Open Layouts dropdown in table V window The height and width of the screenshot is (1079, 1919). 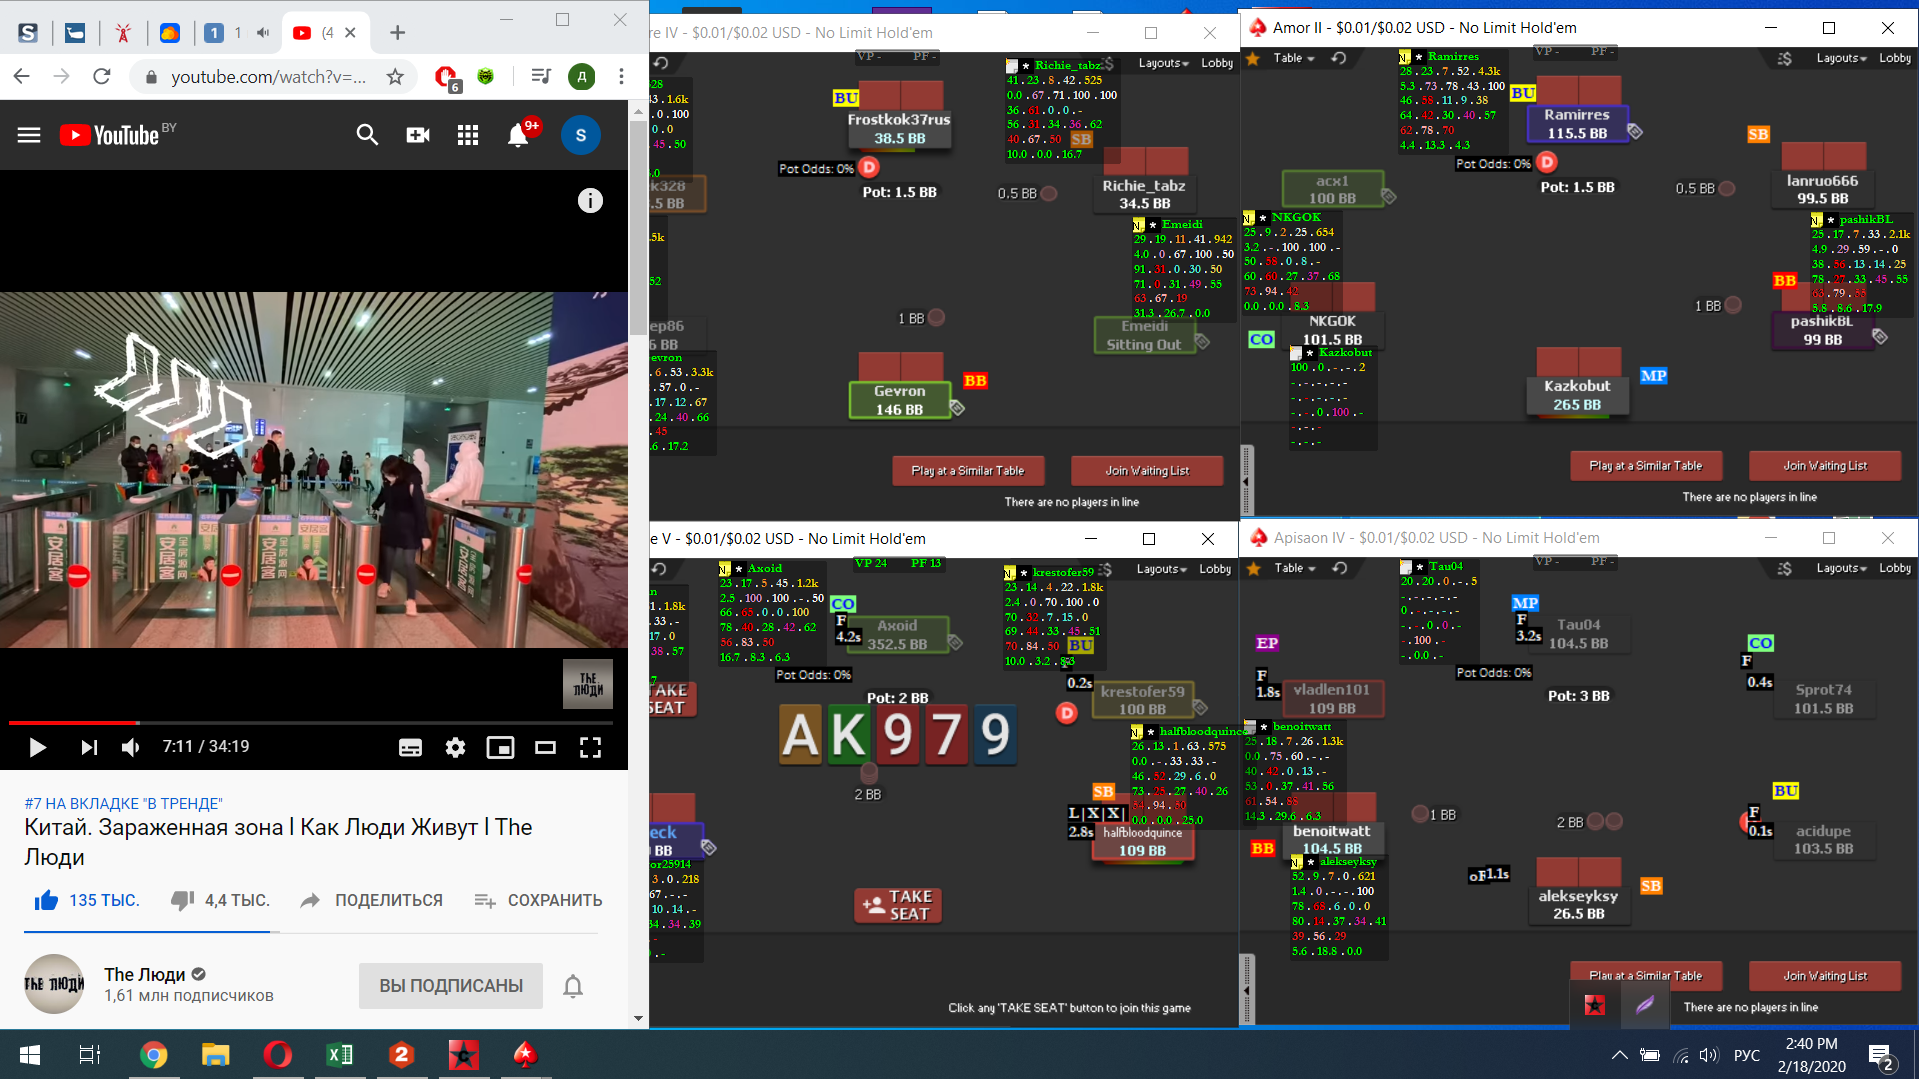(x=1161, y=569)
